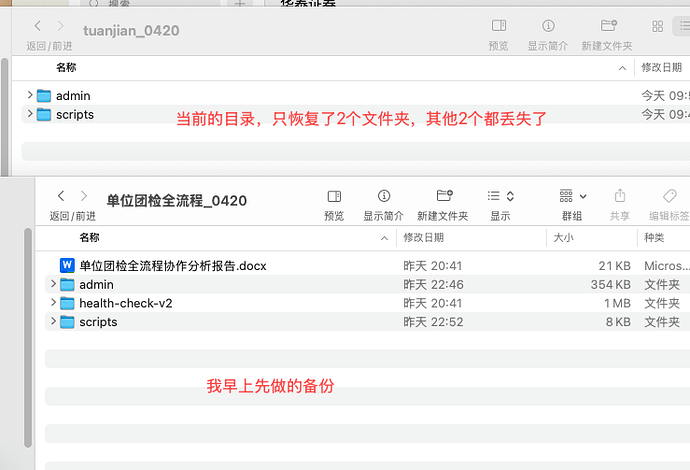Click the 单位团检全流程_0420 window title

click(176, 201)
